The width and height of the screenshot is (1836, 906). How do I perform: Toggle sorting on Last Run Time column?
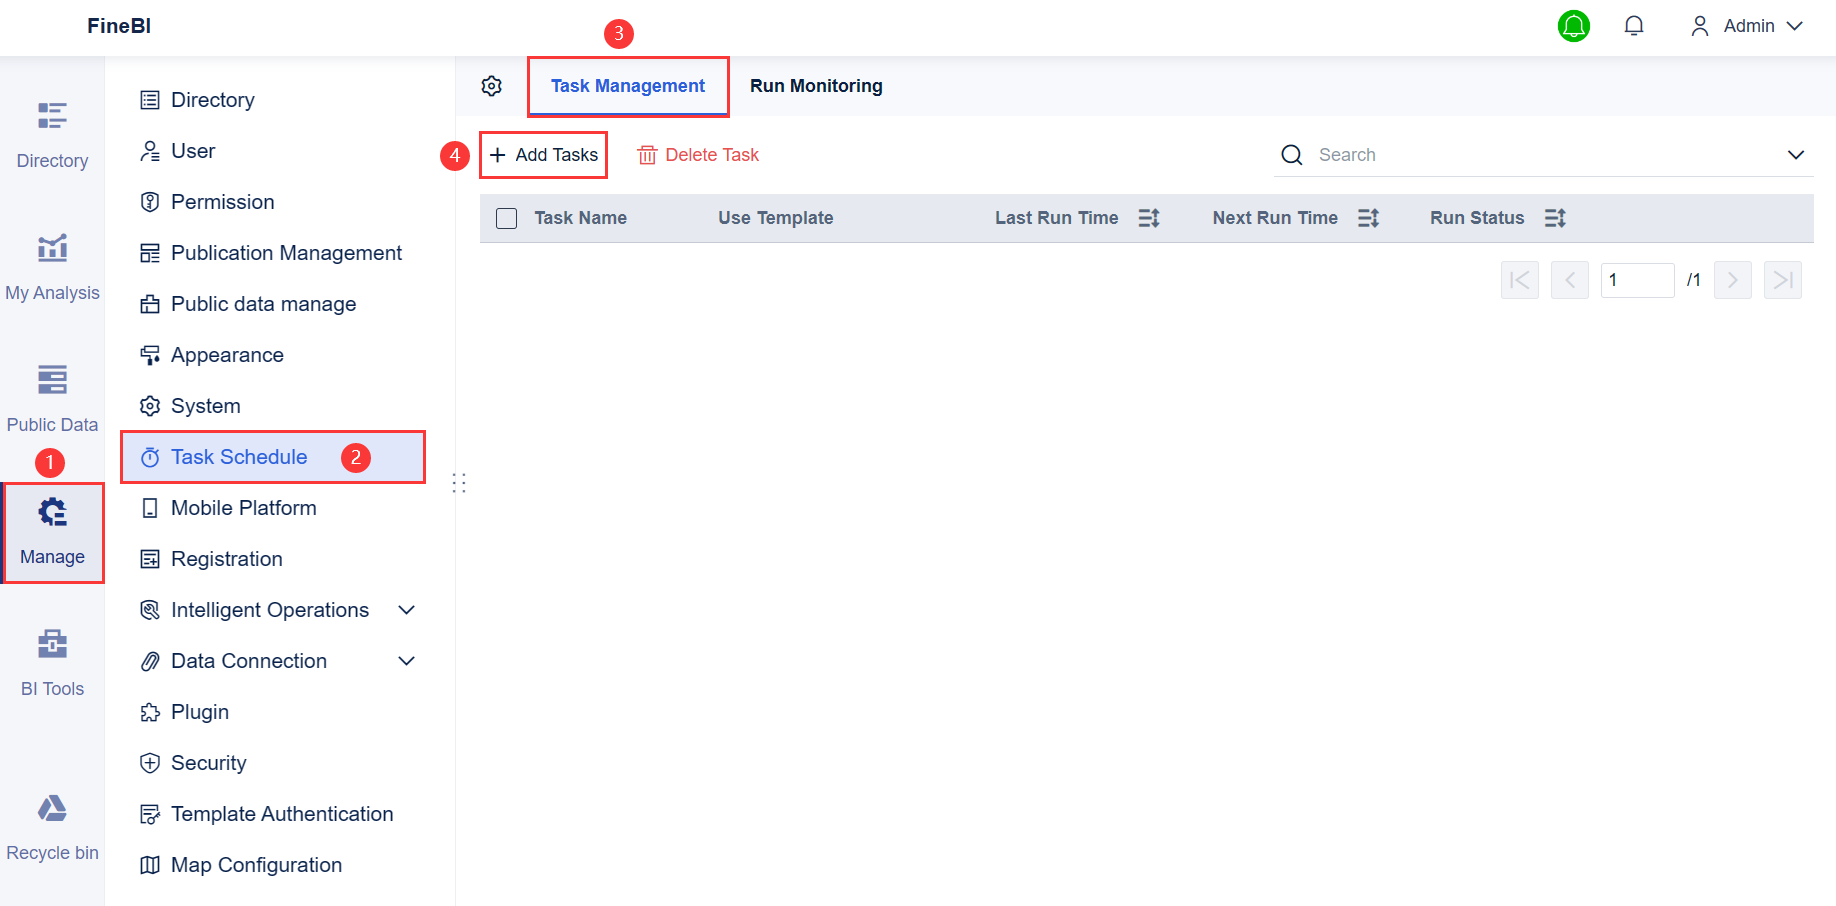point(1148,218)
